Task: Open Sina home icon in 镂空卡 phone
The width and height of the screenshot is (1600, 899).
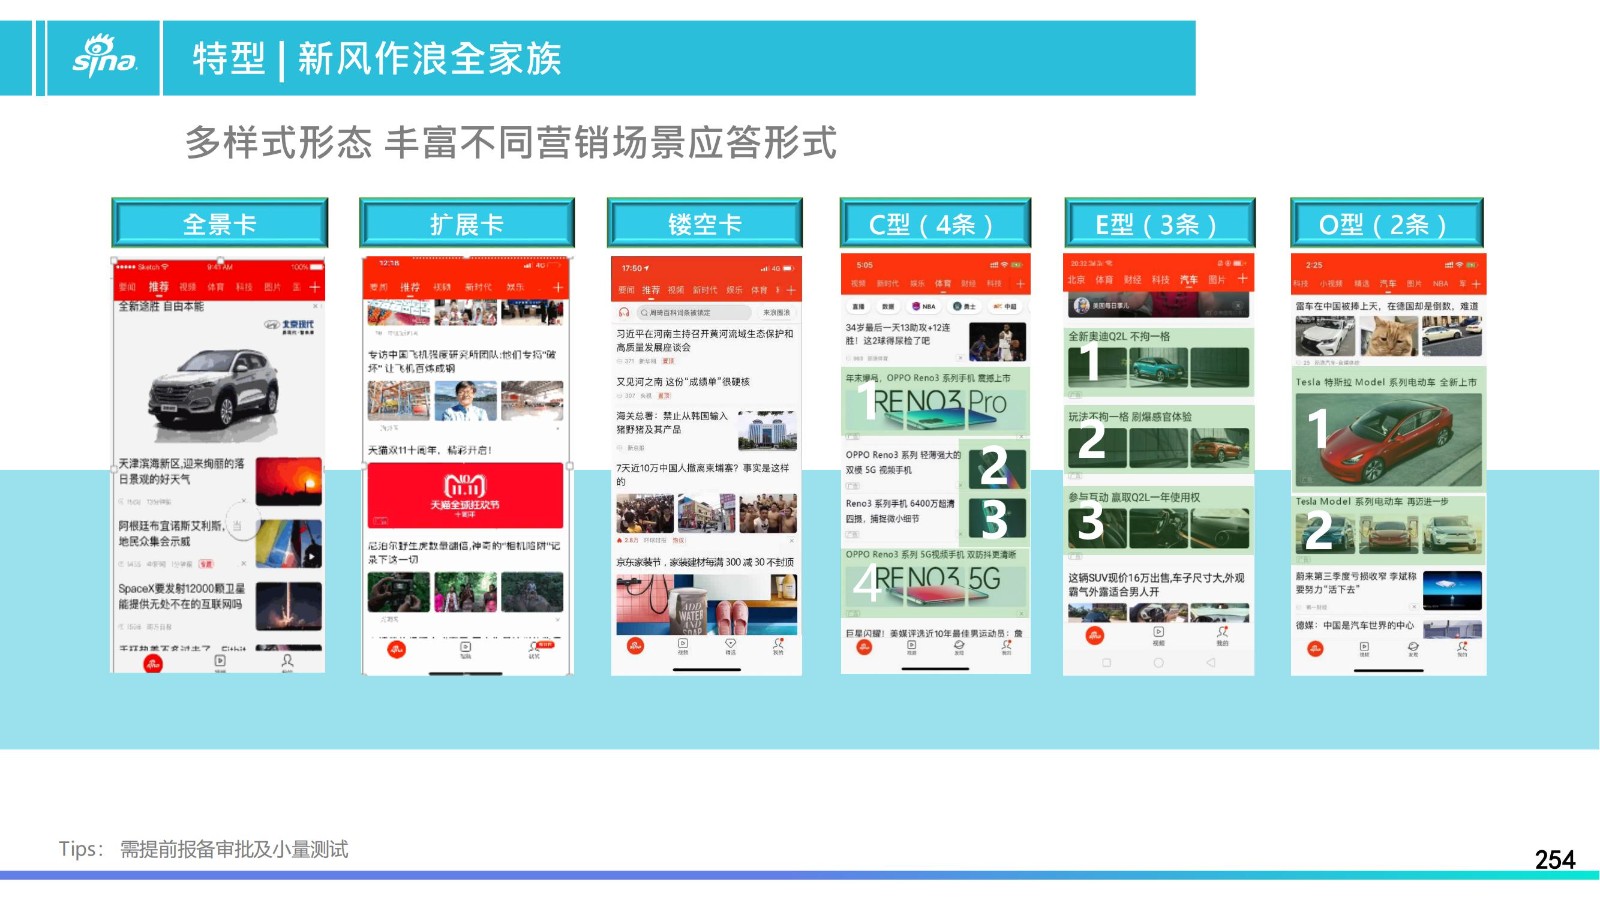Action: point(635,646)
